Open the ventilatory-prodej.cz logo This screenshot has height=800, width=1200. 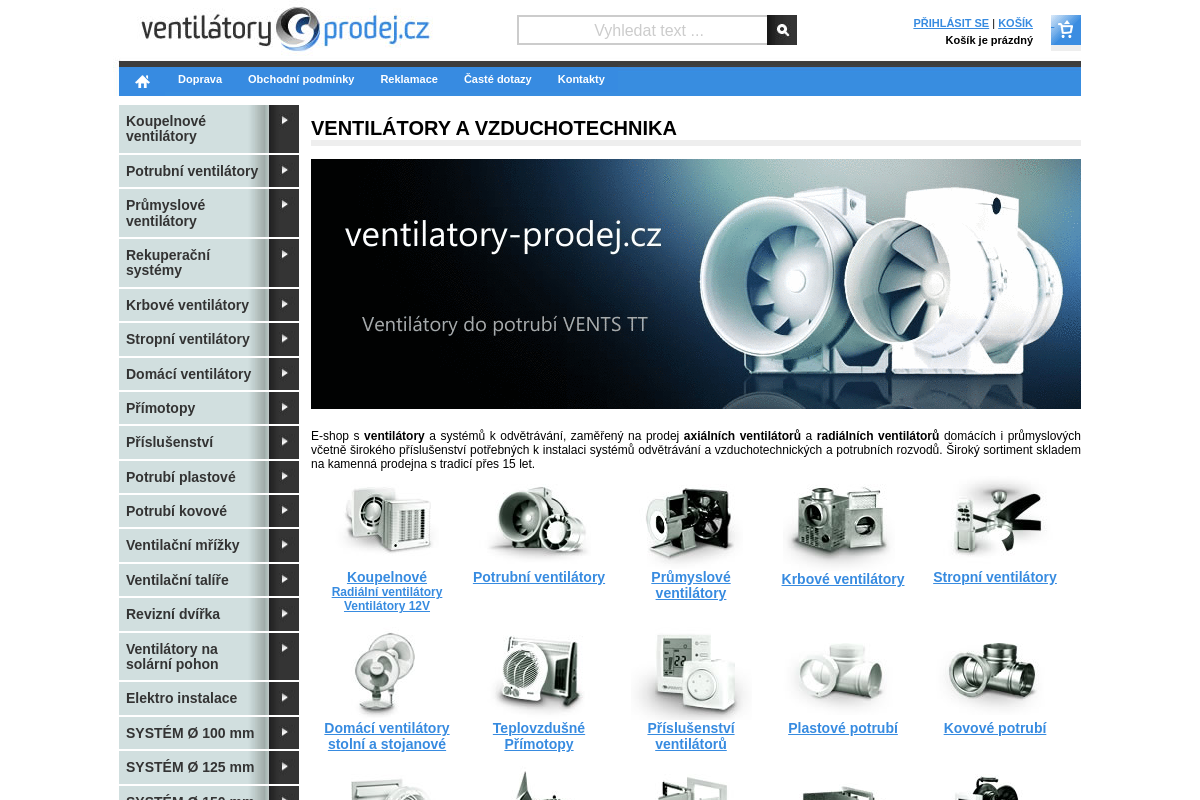tap(284, 30)
